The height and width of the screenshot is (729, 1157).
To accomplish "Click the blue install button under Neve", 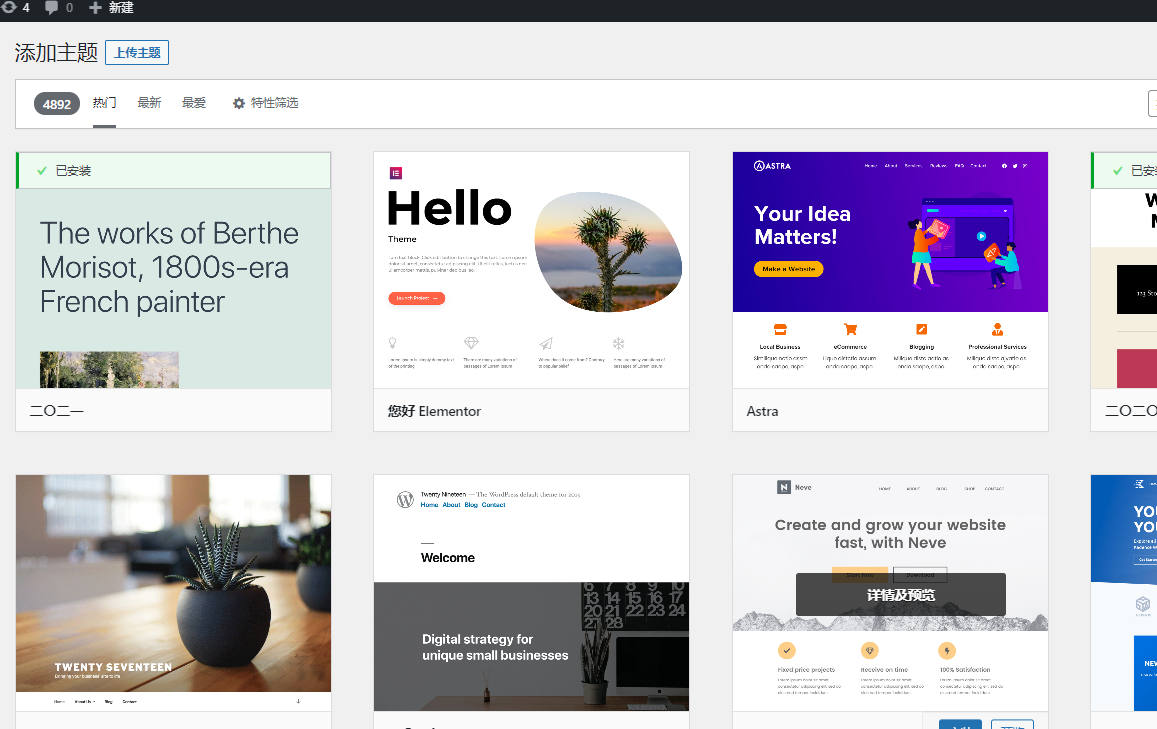I will [x=960, y=724].
